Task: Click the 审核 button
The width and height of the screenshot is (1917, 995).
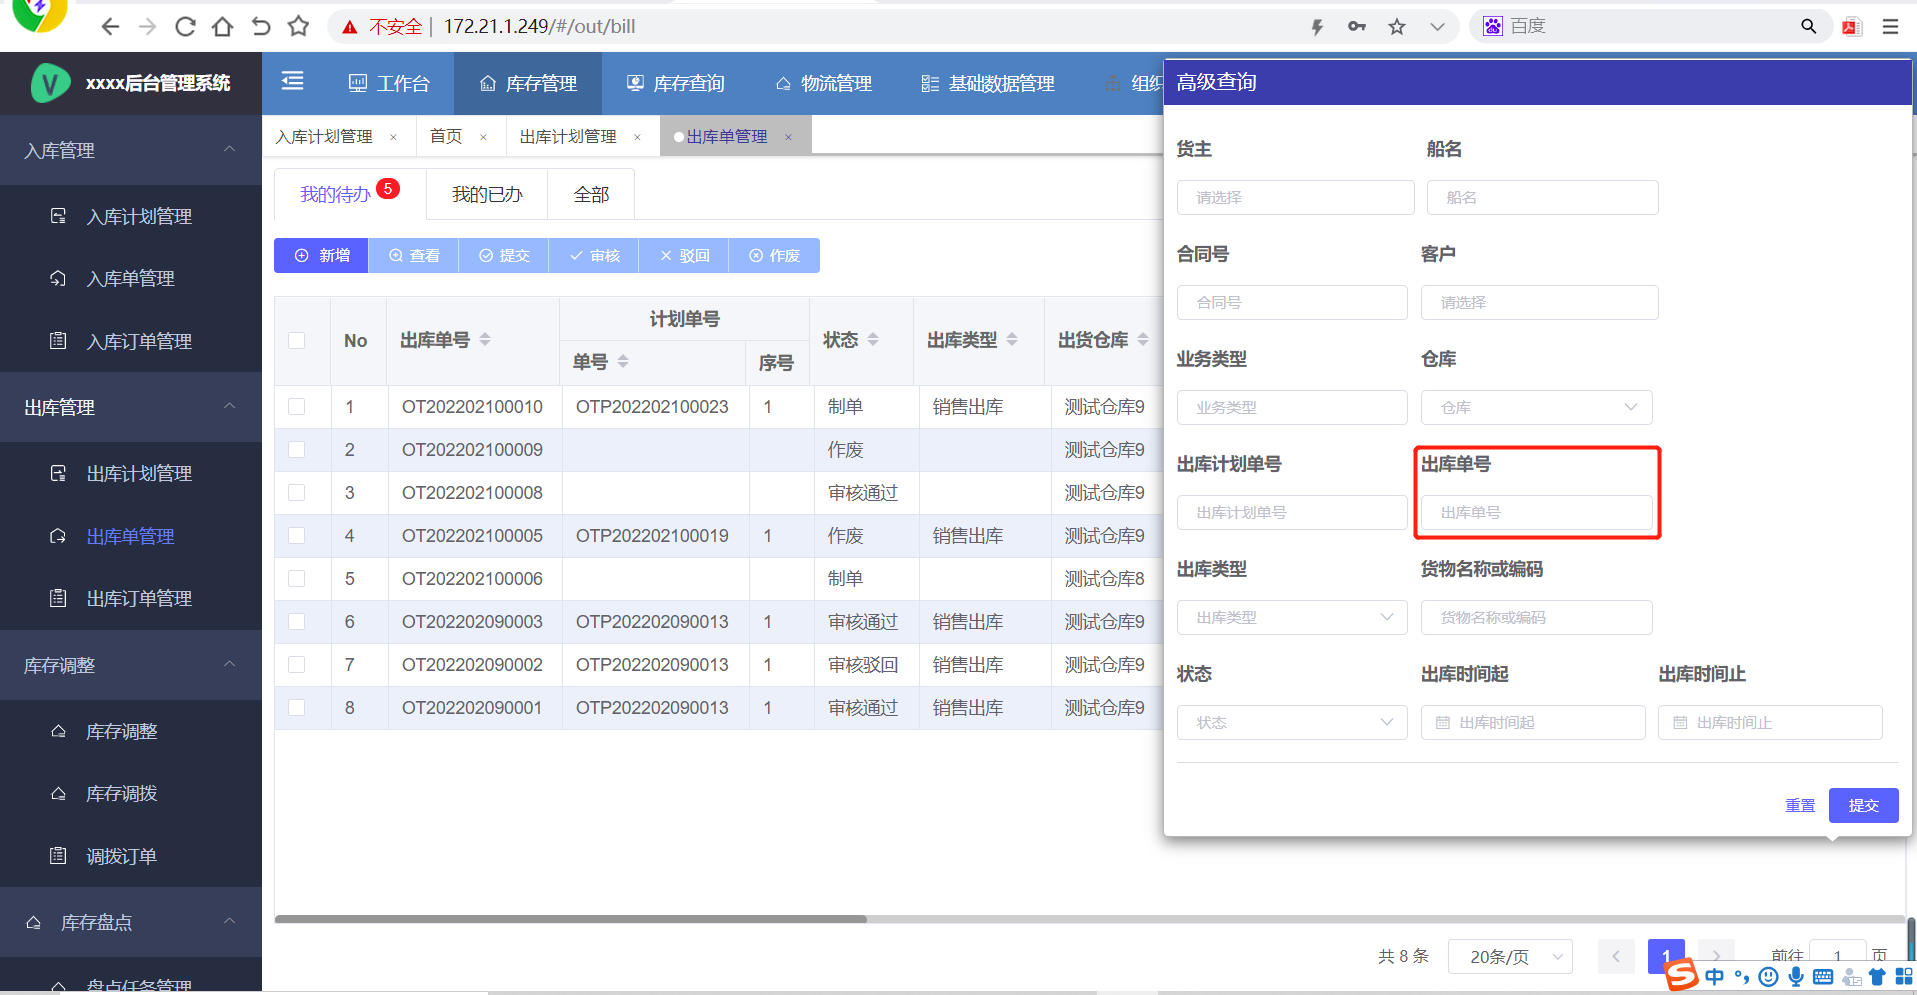Action: 594,256
